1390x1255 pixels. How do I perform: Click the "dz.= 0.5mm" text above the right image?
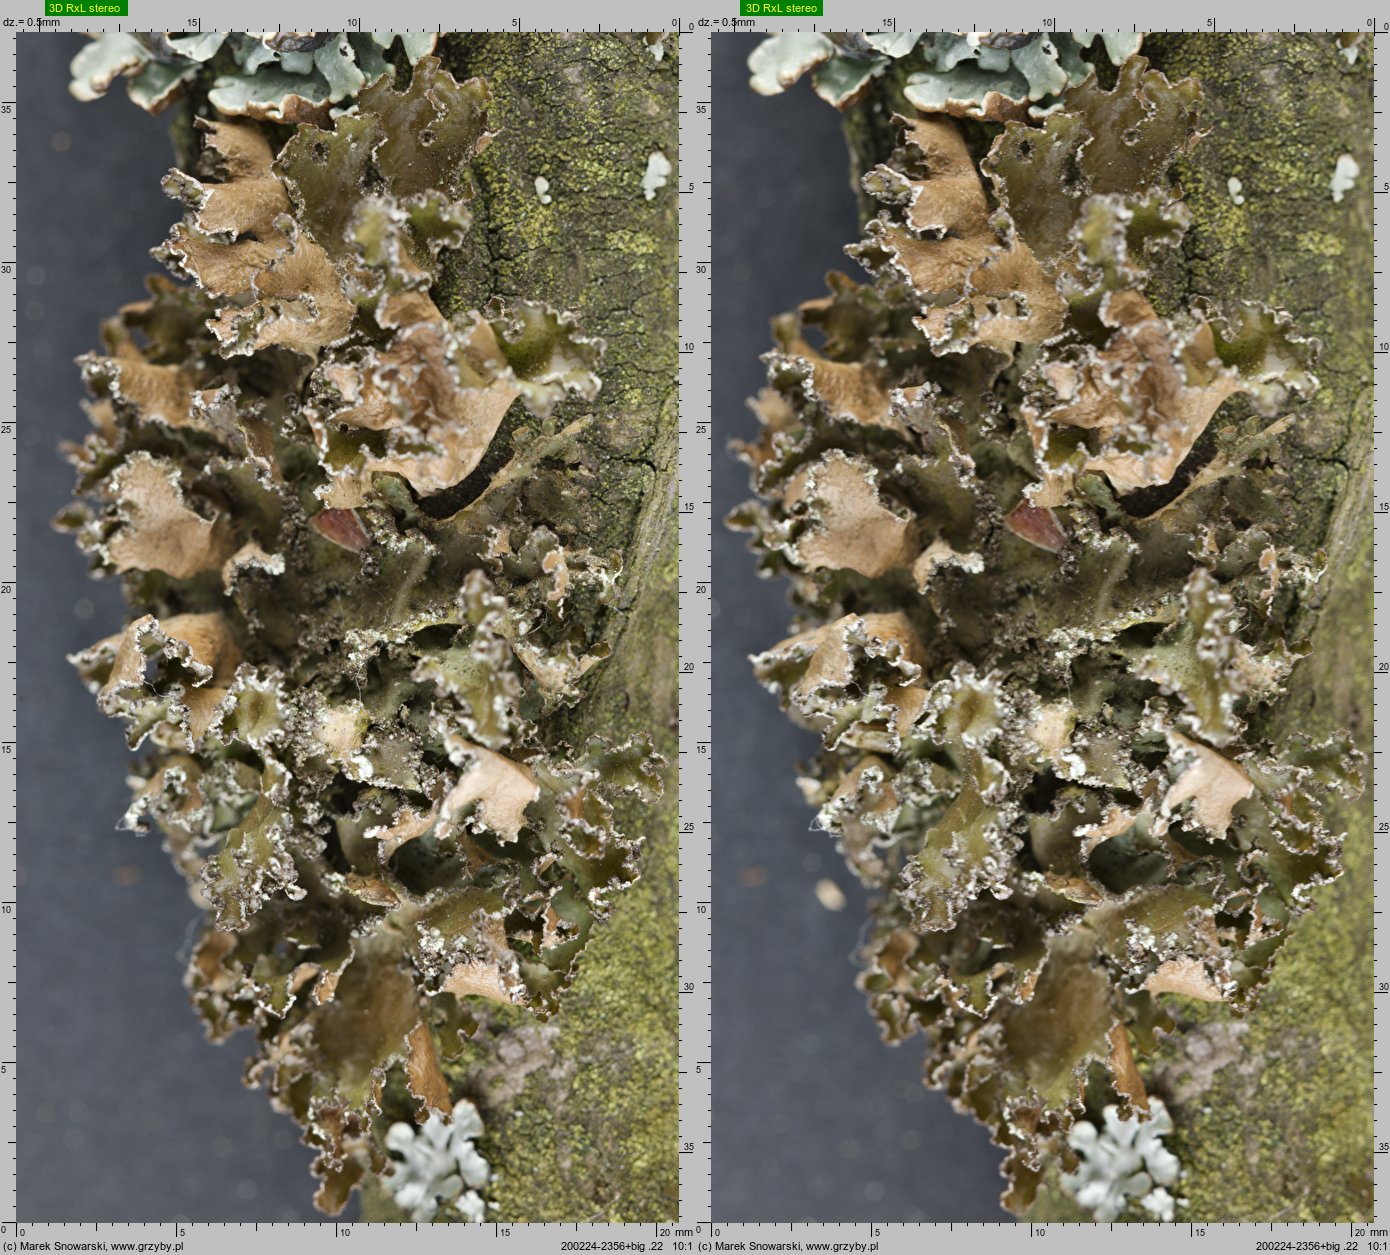(x=727, y=22)
